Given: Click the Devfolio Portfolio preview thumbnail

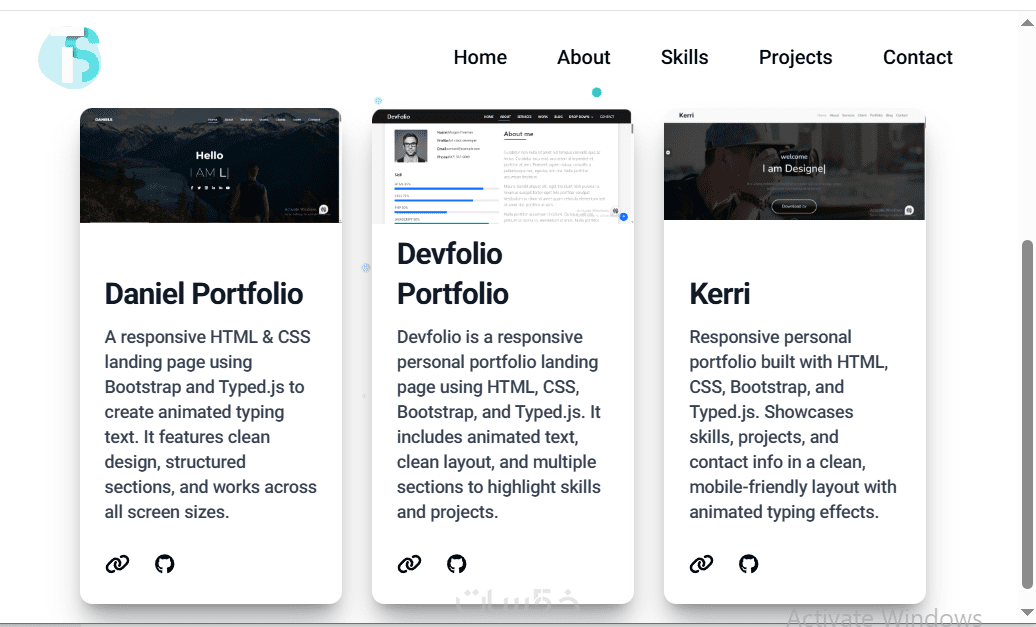Looking at the screenshot, I should (502, 166).
